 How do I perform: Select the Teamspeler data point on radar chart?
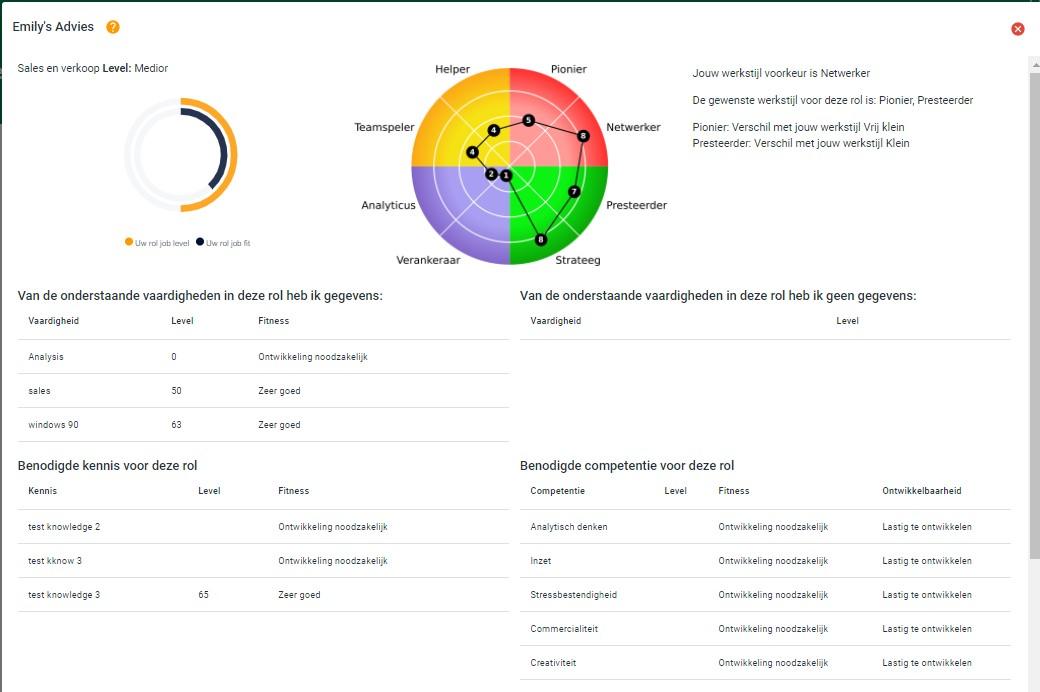click(472, 152)
